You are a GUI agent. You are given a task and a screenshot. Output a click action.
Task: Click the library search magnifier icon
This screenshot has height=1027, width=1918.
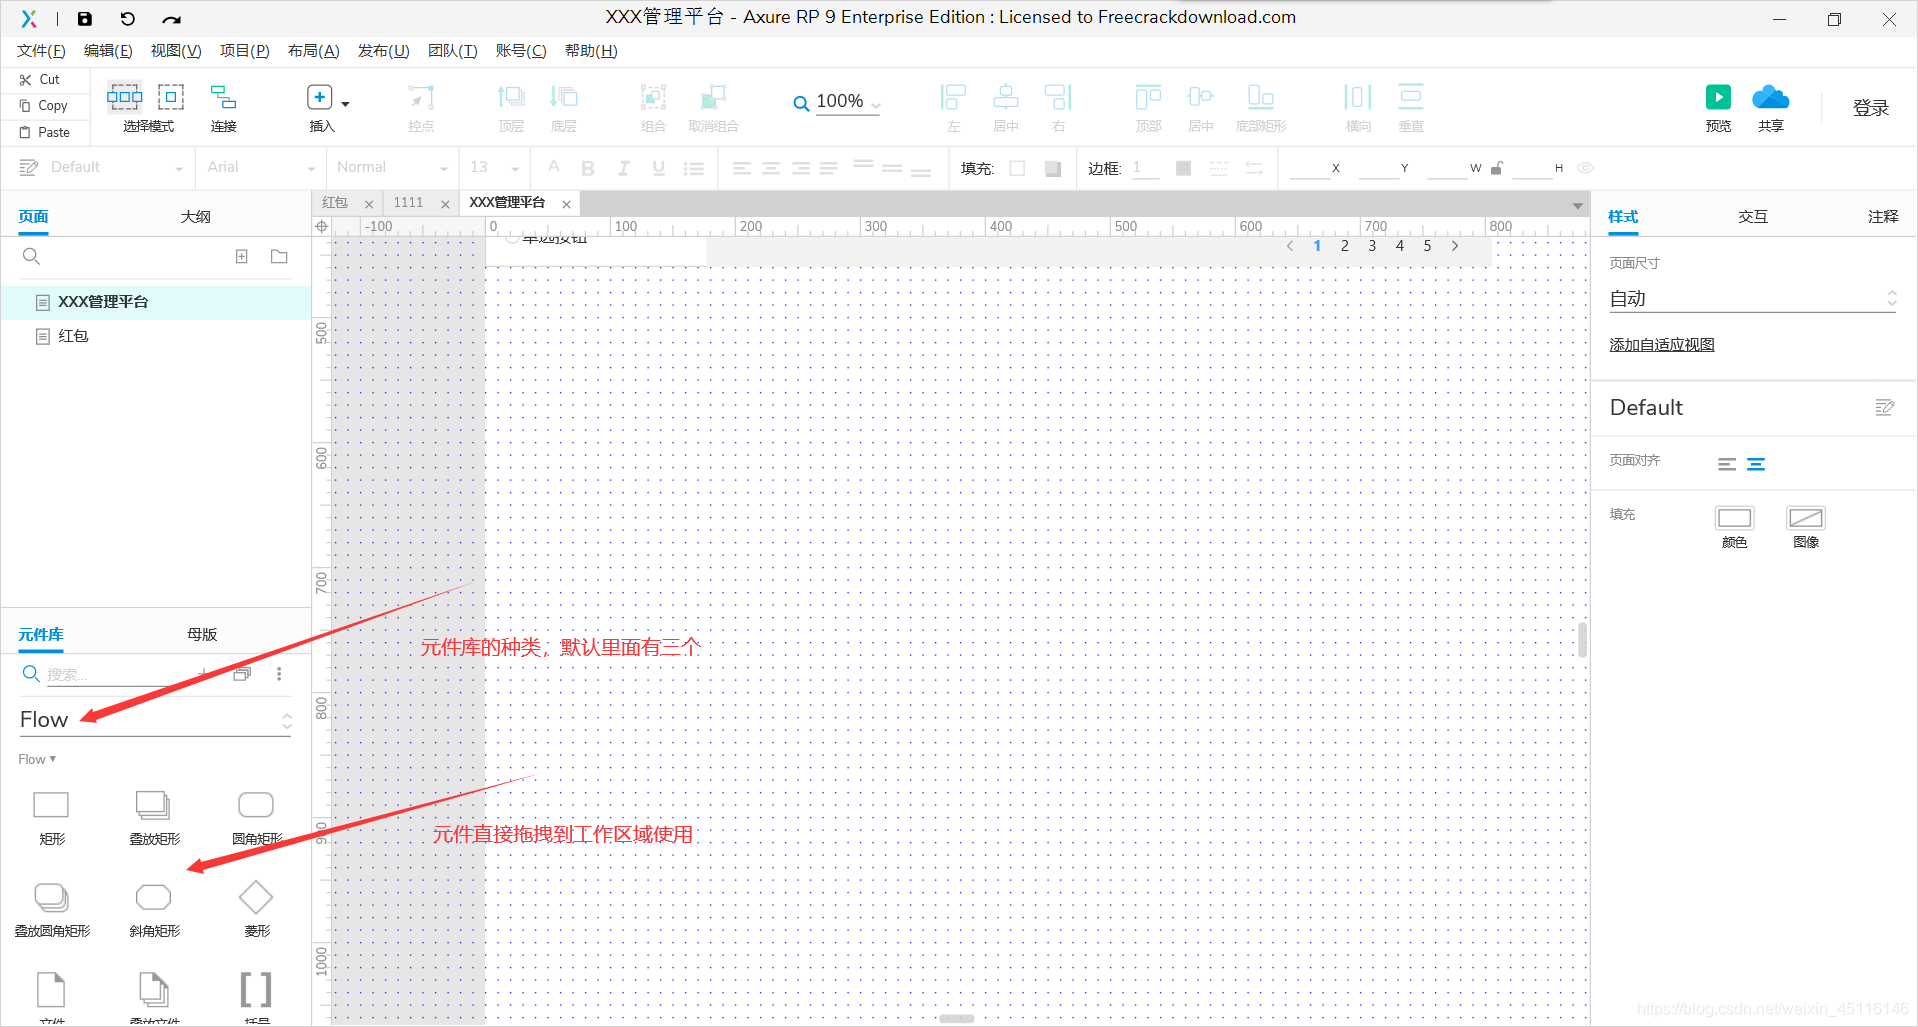pos(31,673)
